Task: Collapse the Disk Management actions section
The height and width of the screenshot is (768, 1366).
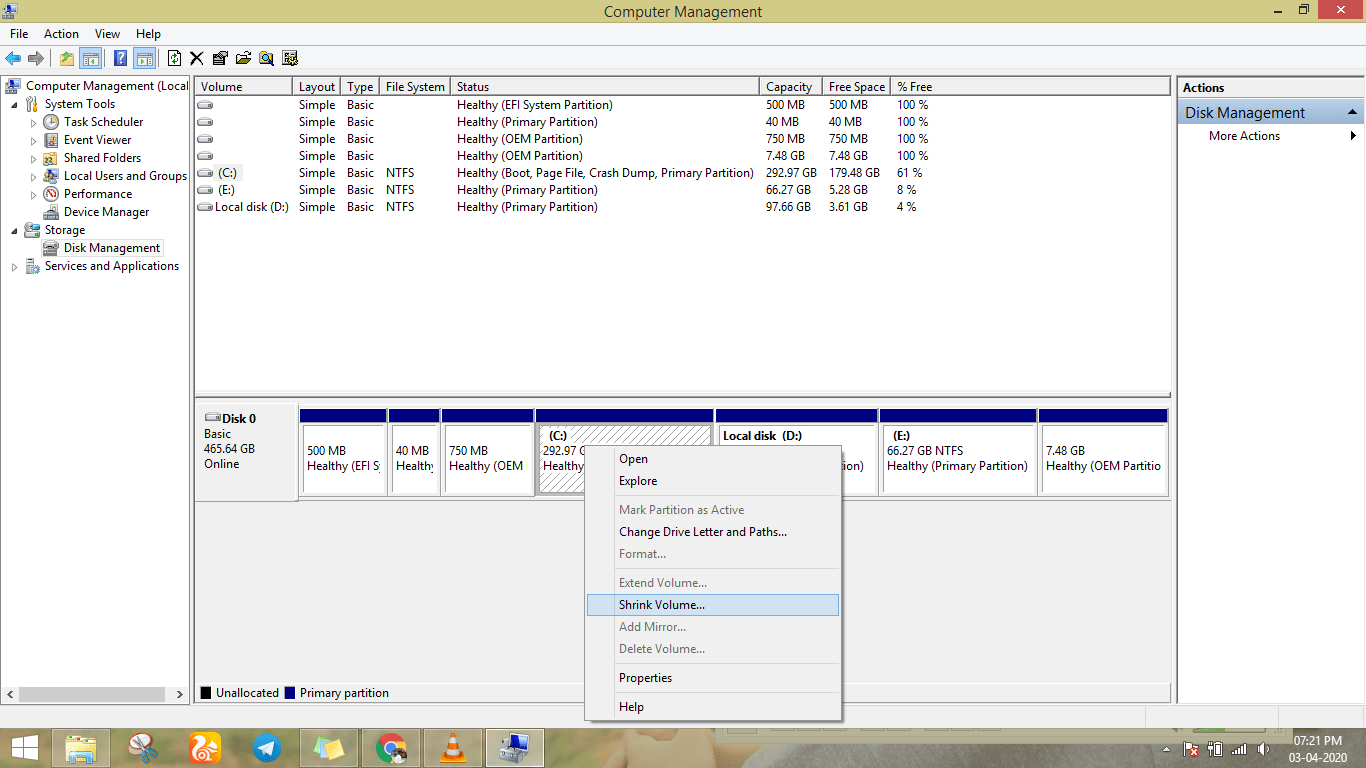Action: pos(1352,113)
